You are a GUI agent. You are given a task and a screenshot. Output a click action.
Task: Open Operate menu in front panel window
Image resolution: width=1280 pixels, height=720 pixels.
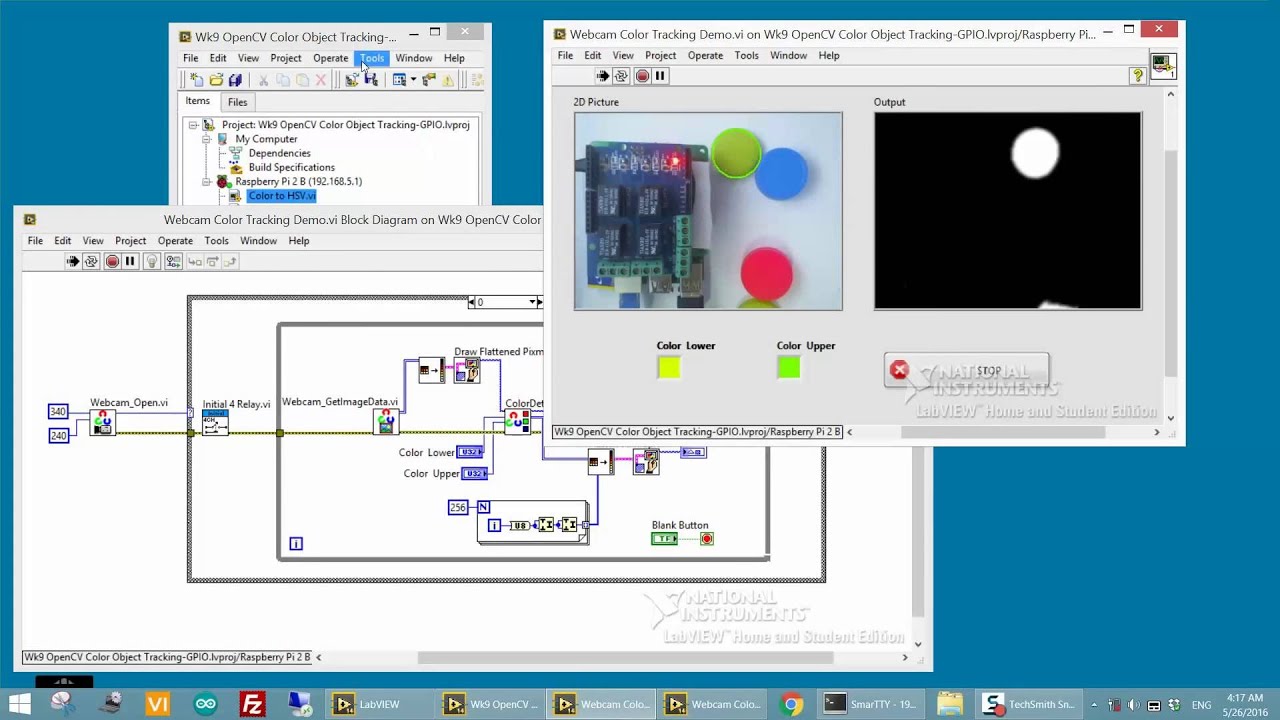point(705,55)
